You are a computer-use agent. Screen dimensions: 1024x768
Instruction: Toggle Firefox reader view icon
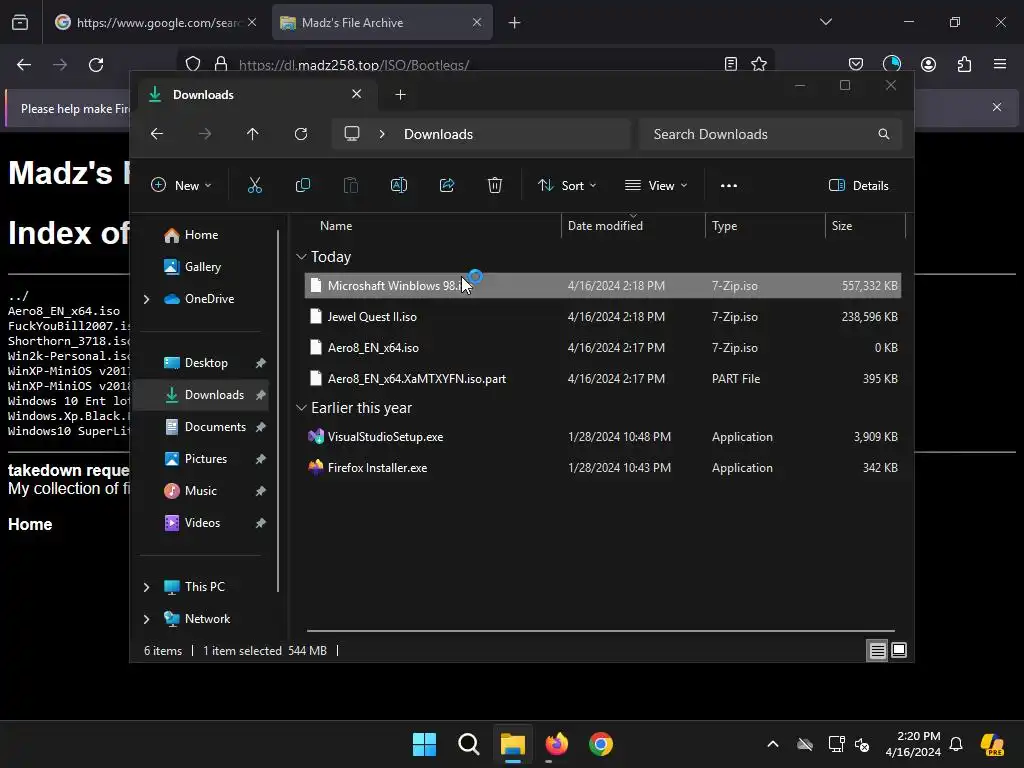coord(731,64)
